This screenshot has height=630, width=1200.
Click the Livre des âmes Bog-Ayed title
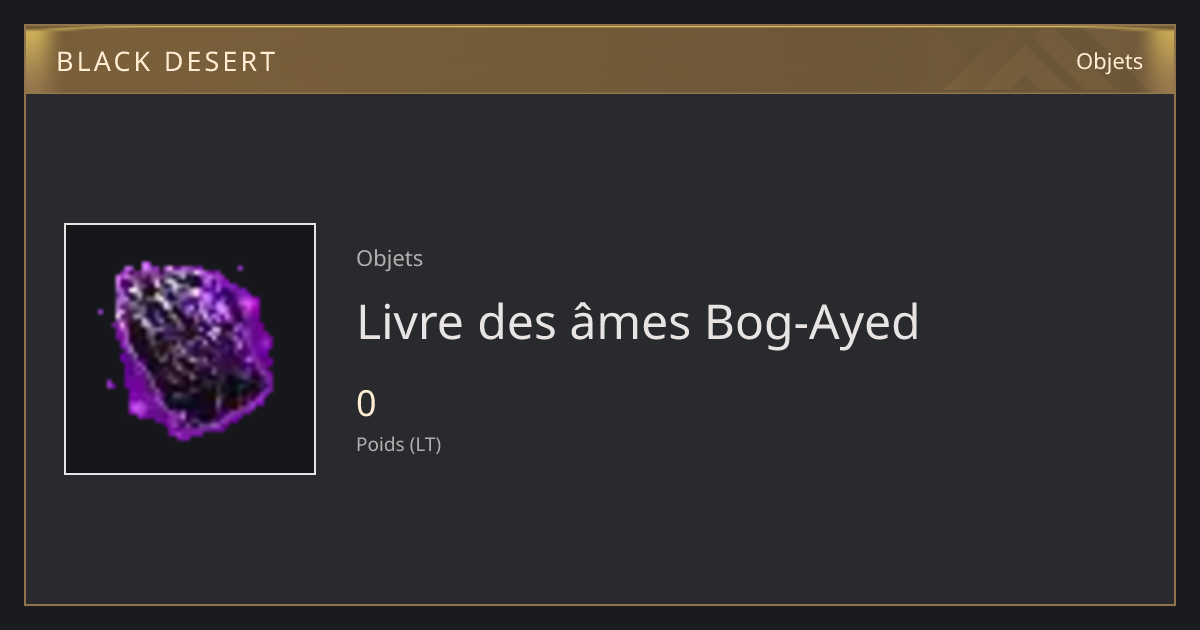pyautogui.click(x=638, y=323)
